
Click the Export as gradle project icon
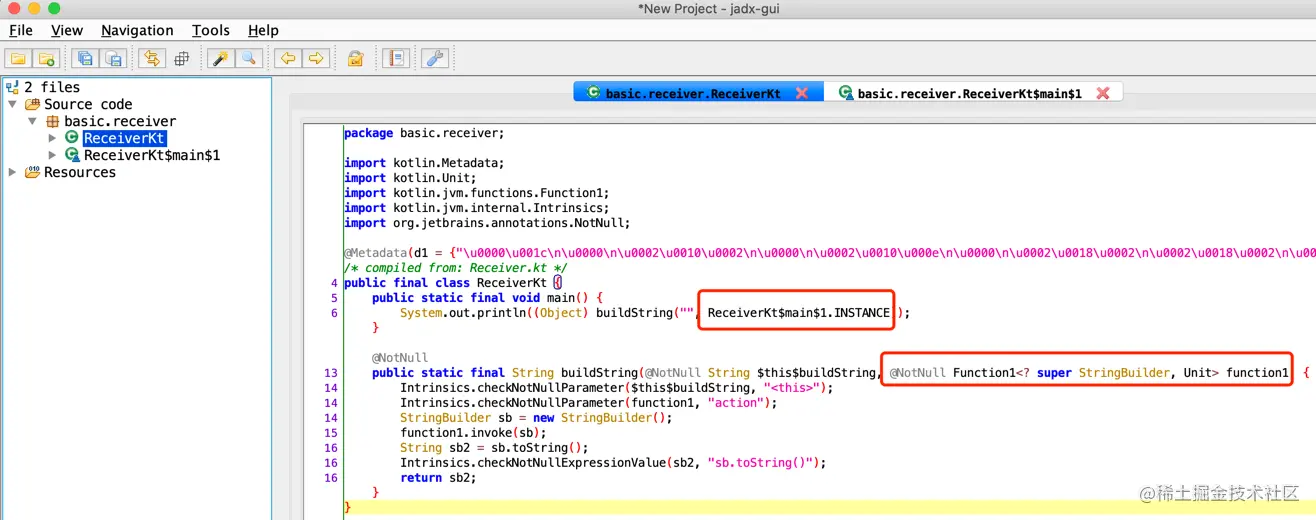point(113,58)
